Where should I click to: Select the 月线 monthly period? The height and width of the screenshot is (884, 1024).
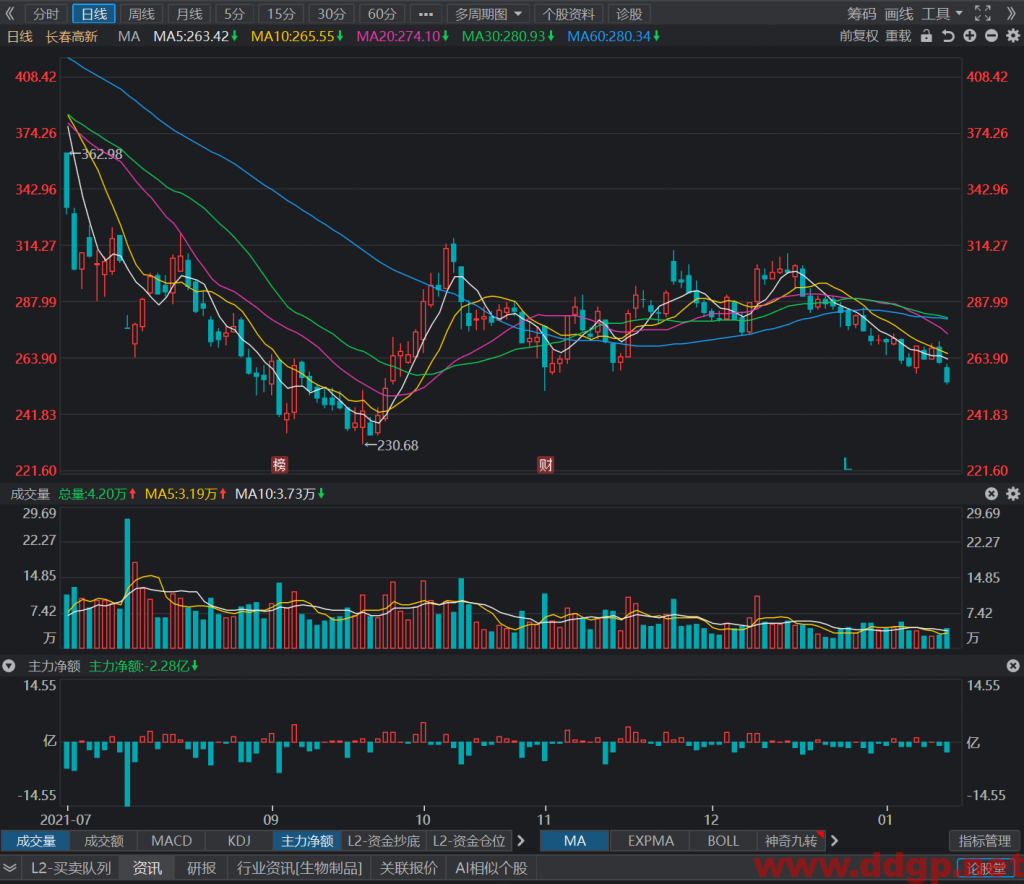click(189, 14)
